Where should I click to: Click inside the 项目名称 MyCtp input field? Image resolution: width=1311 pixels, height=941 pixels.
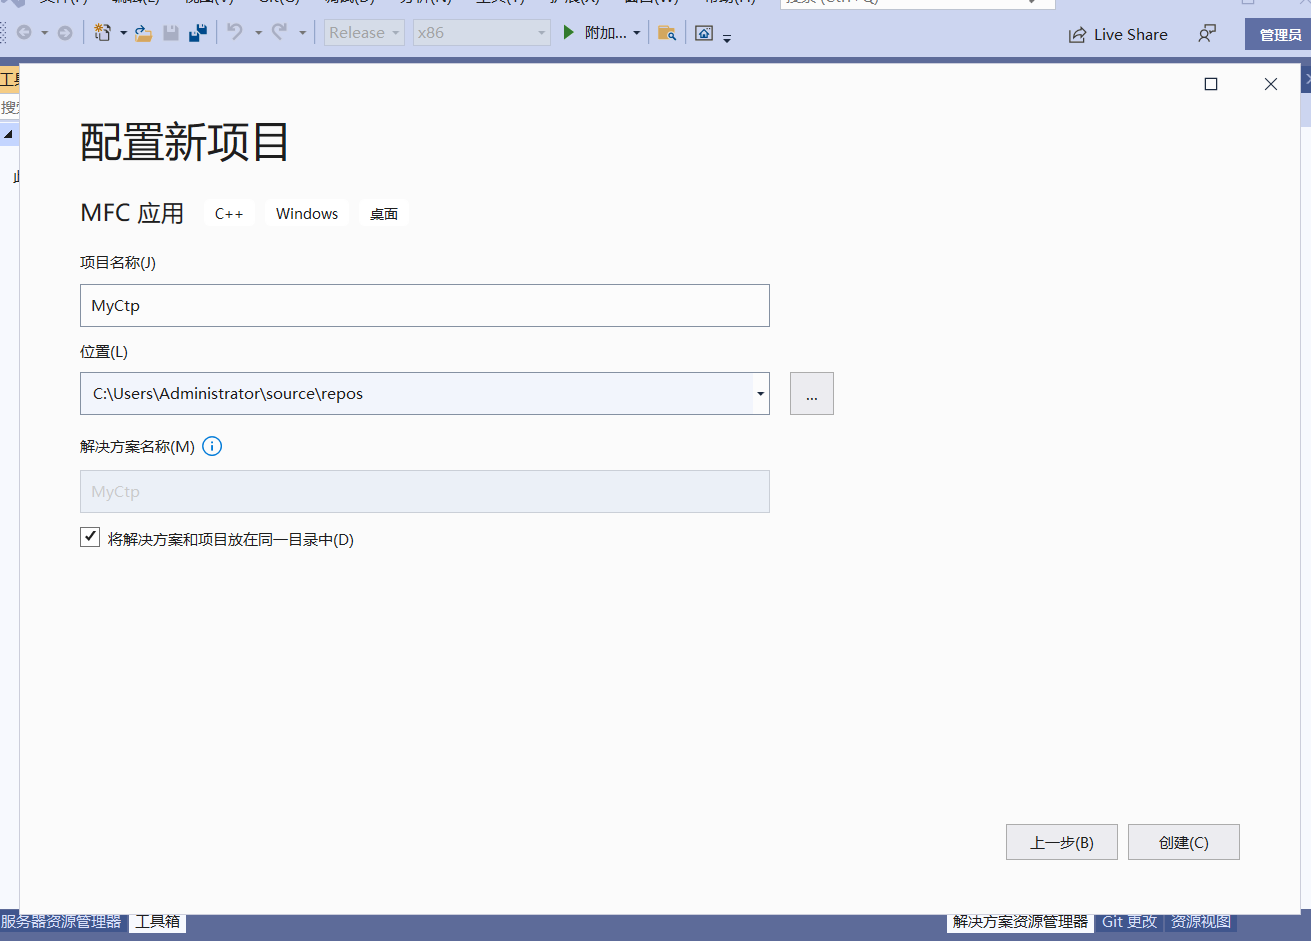coord(424,305)
